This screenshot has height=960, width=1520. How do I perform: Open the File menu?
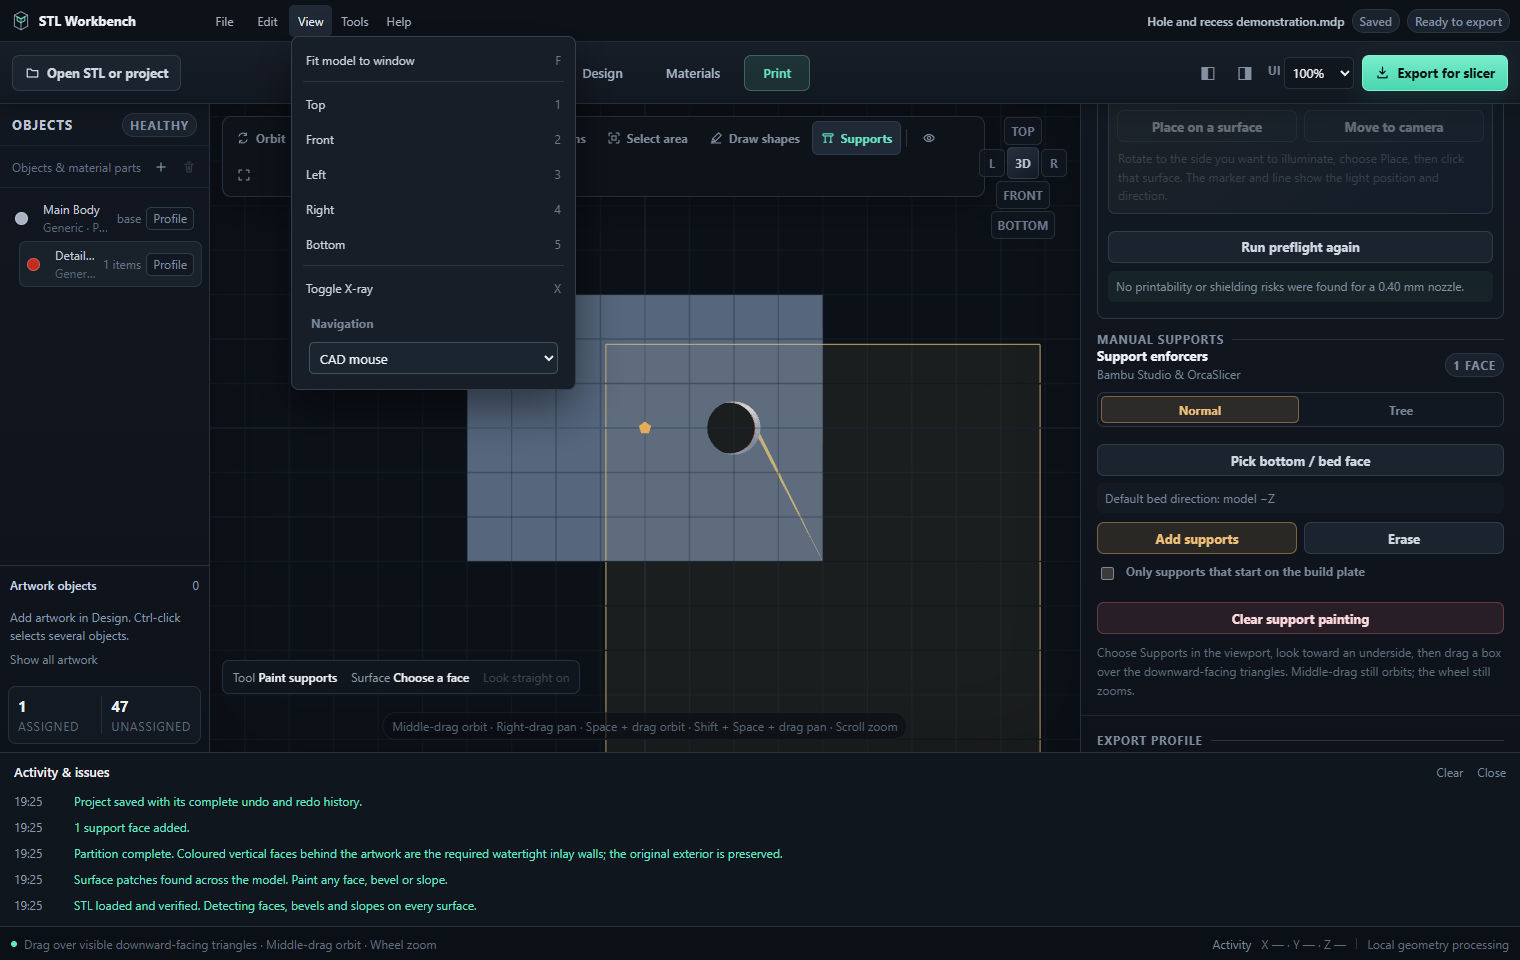pyautogui.click(x=225, y=21)
